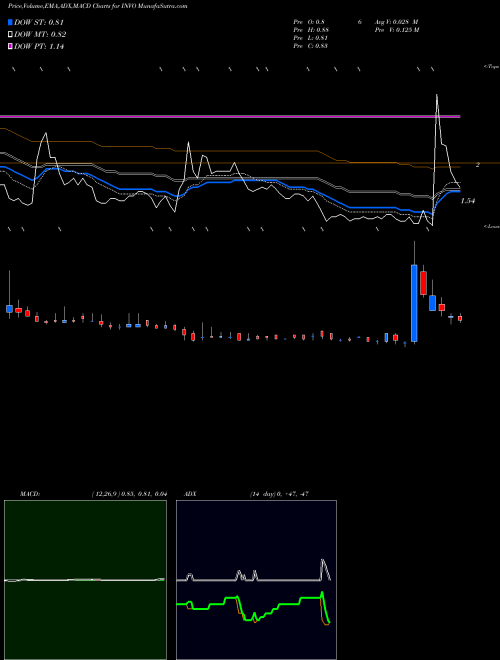
Task: Click the 'MACD:' panel heading
Action: pos(30,494)
